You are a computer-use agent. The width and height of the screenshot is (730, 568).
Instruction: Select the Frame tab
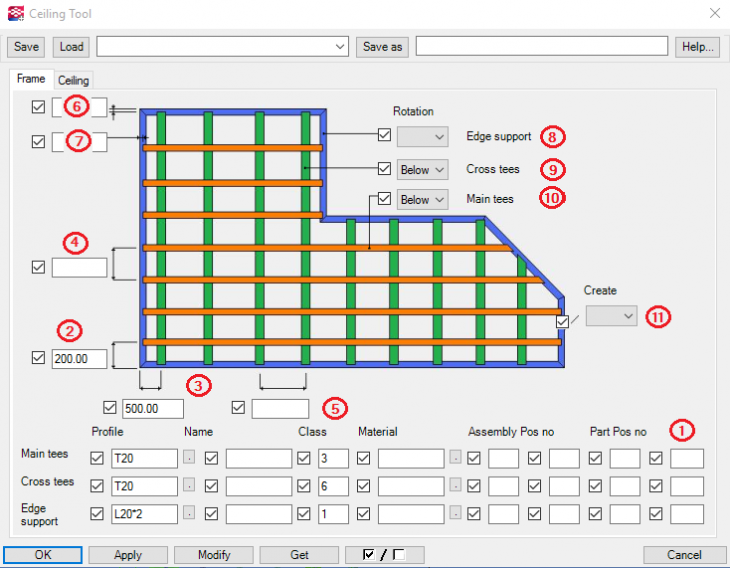30,79
